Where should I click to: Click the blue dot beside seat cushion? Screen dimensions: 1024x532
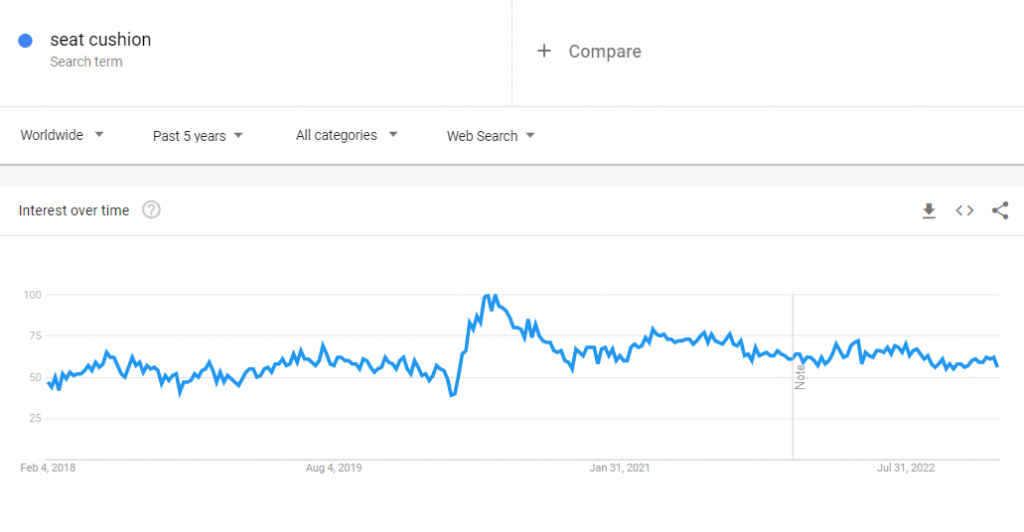[x=26, y=41]
